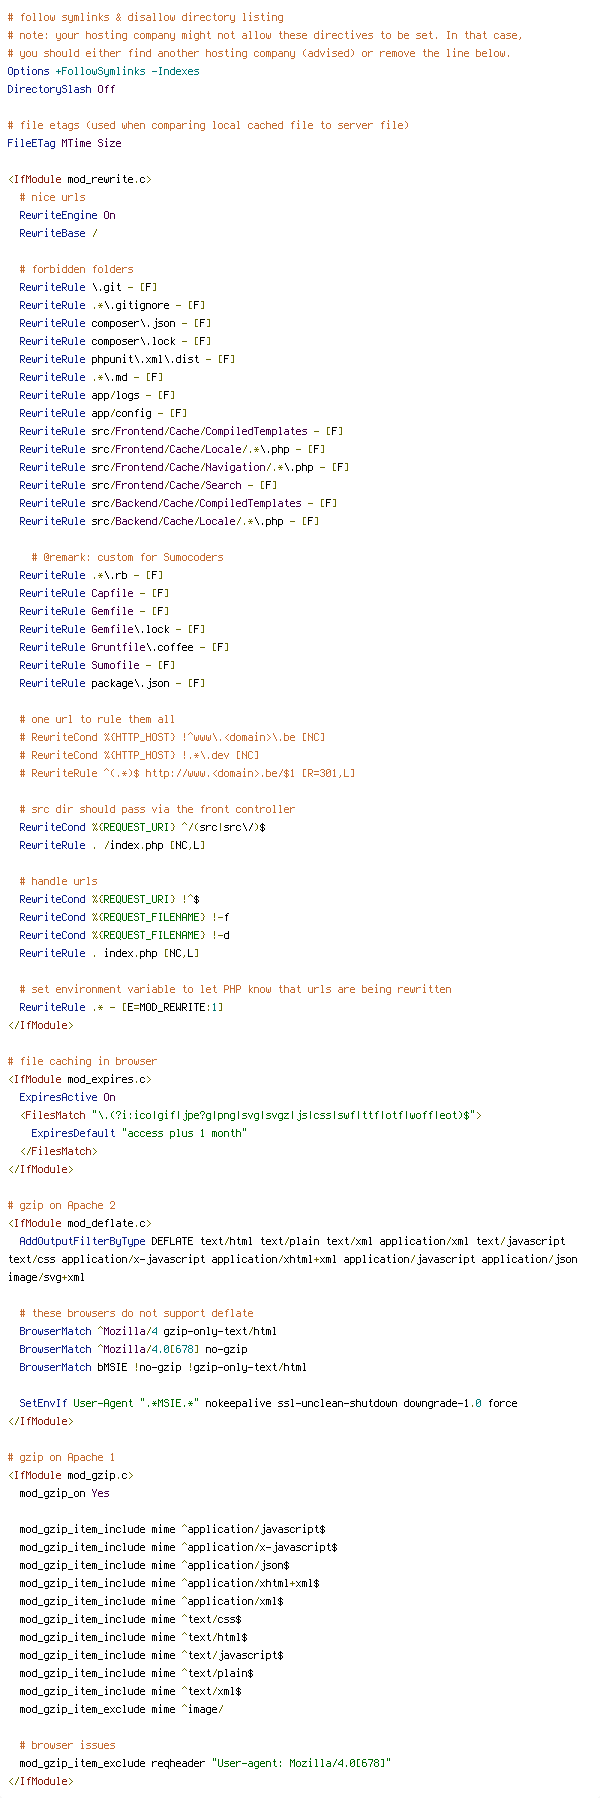This screenshot has width=600, height=1798.
Task: Click the "FileETag MTime Size" line
Action: coord(64,143)
